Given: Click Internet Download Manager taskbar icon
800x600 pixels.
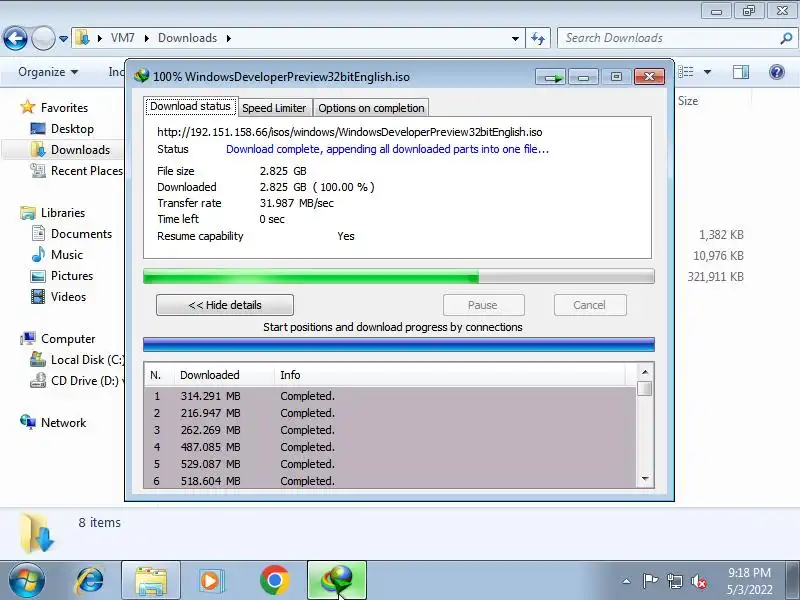Looking at the screenshot, I should point(337,581).
